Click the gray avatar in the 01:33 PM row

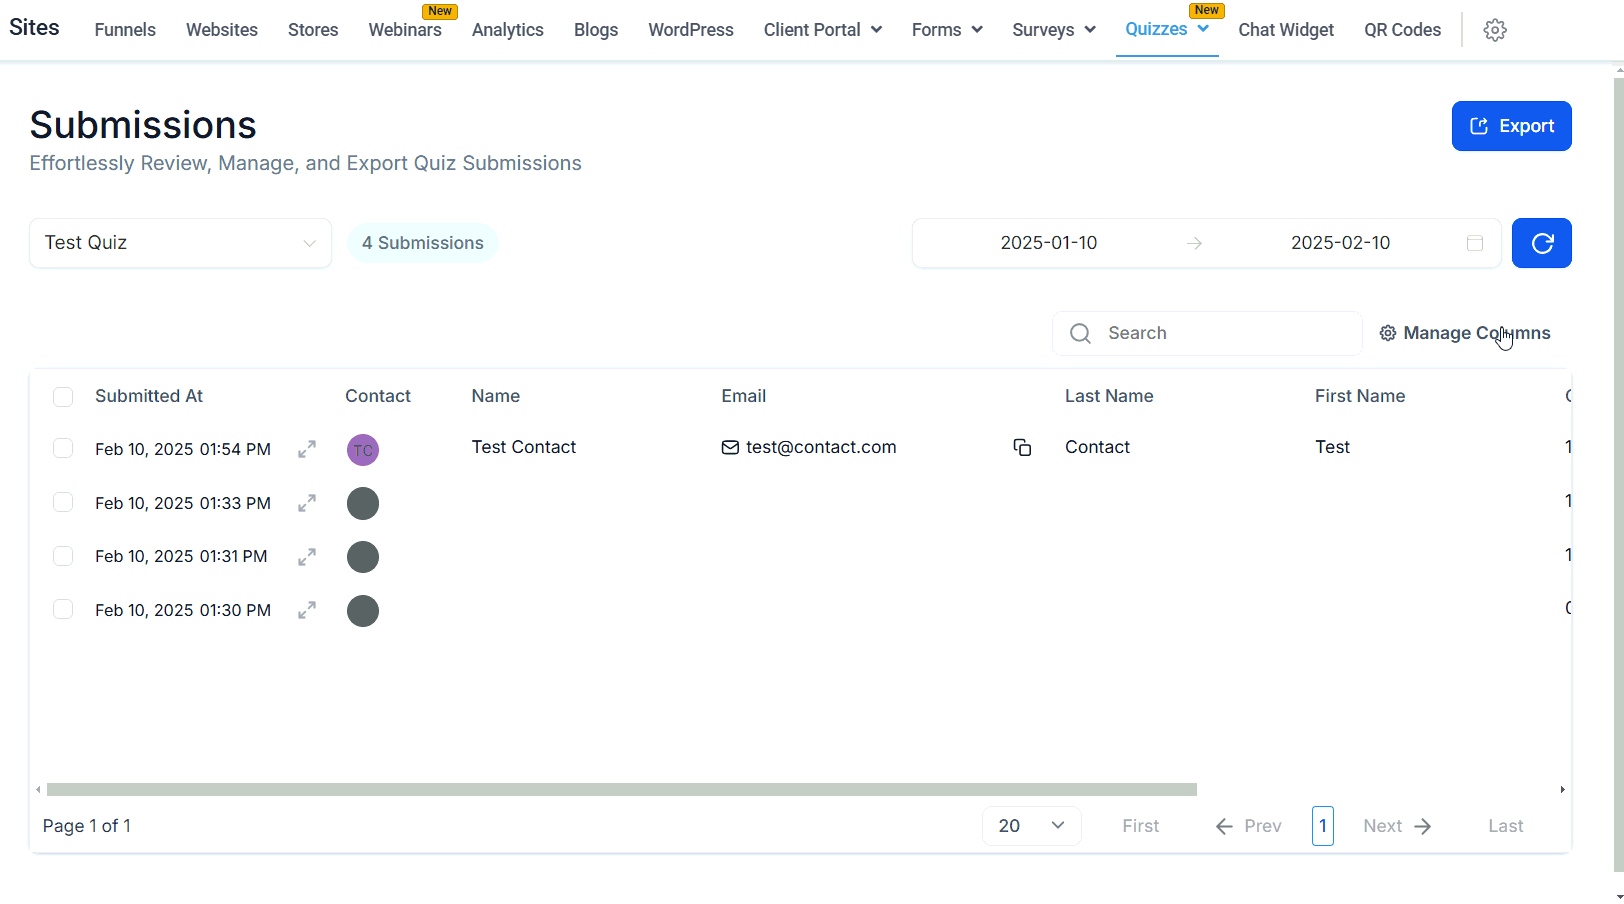coord(363,503)
